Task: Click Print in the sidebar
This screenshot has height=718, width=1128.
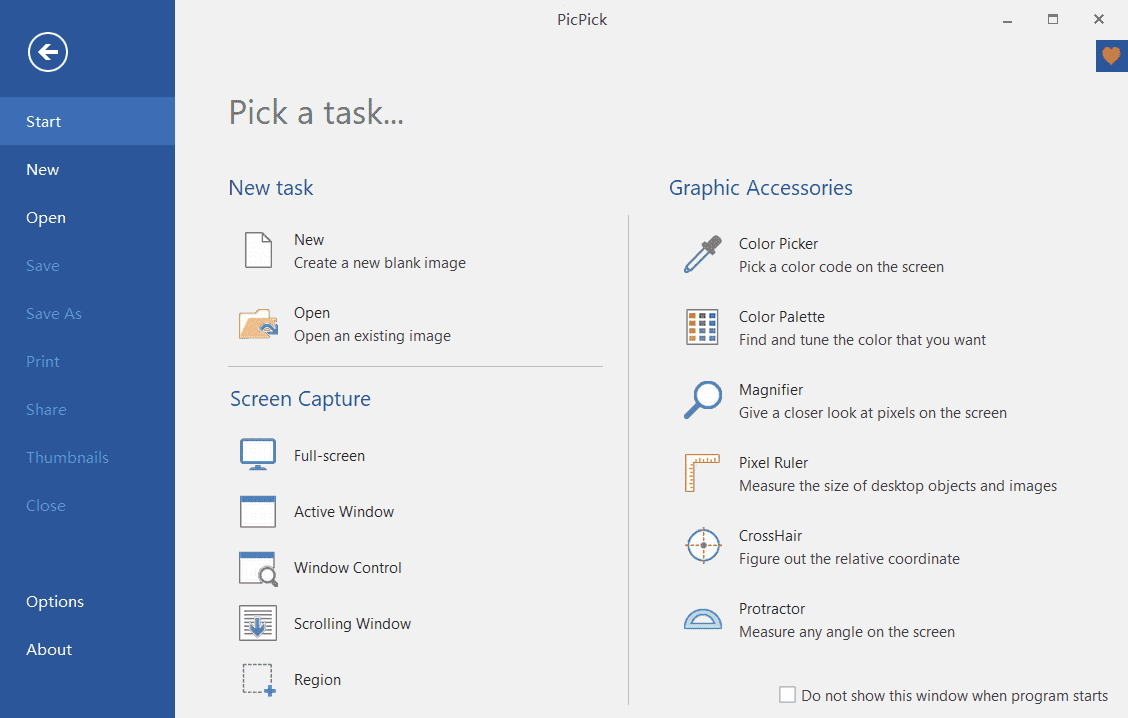Action: [x=87, y=362]
